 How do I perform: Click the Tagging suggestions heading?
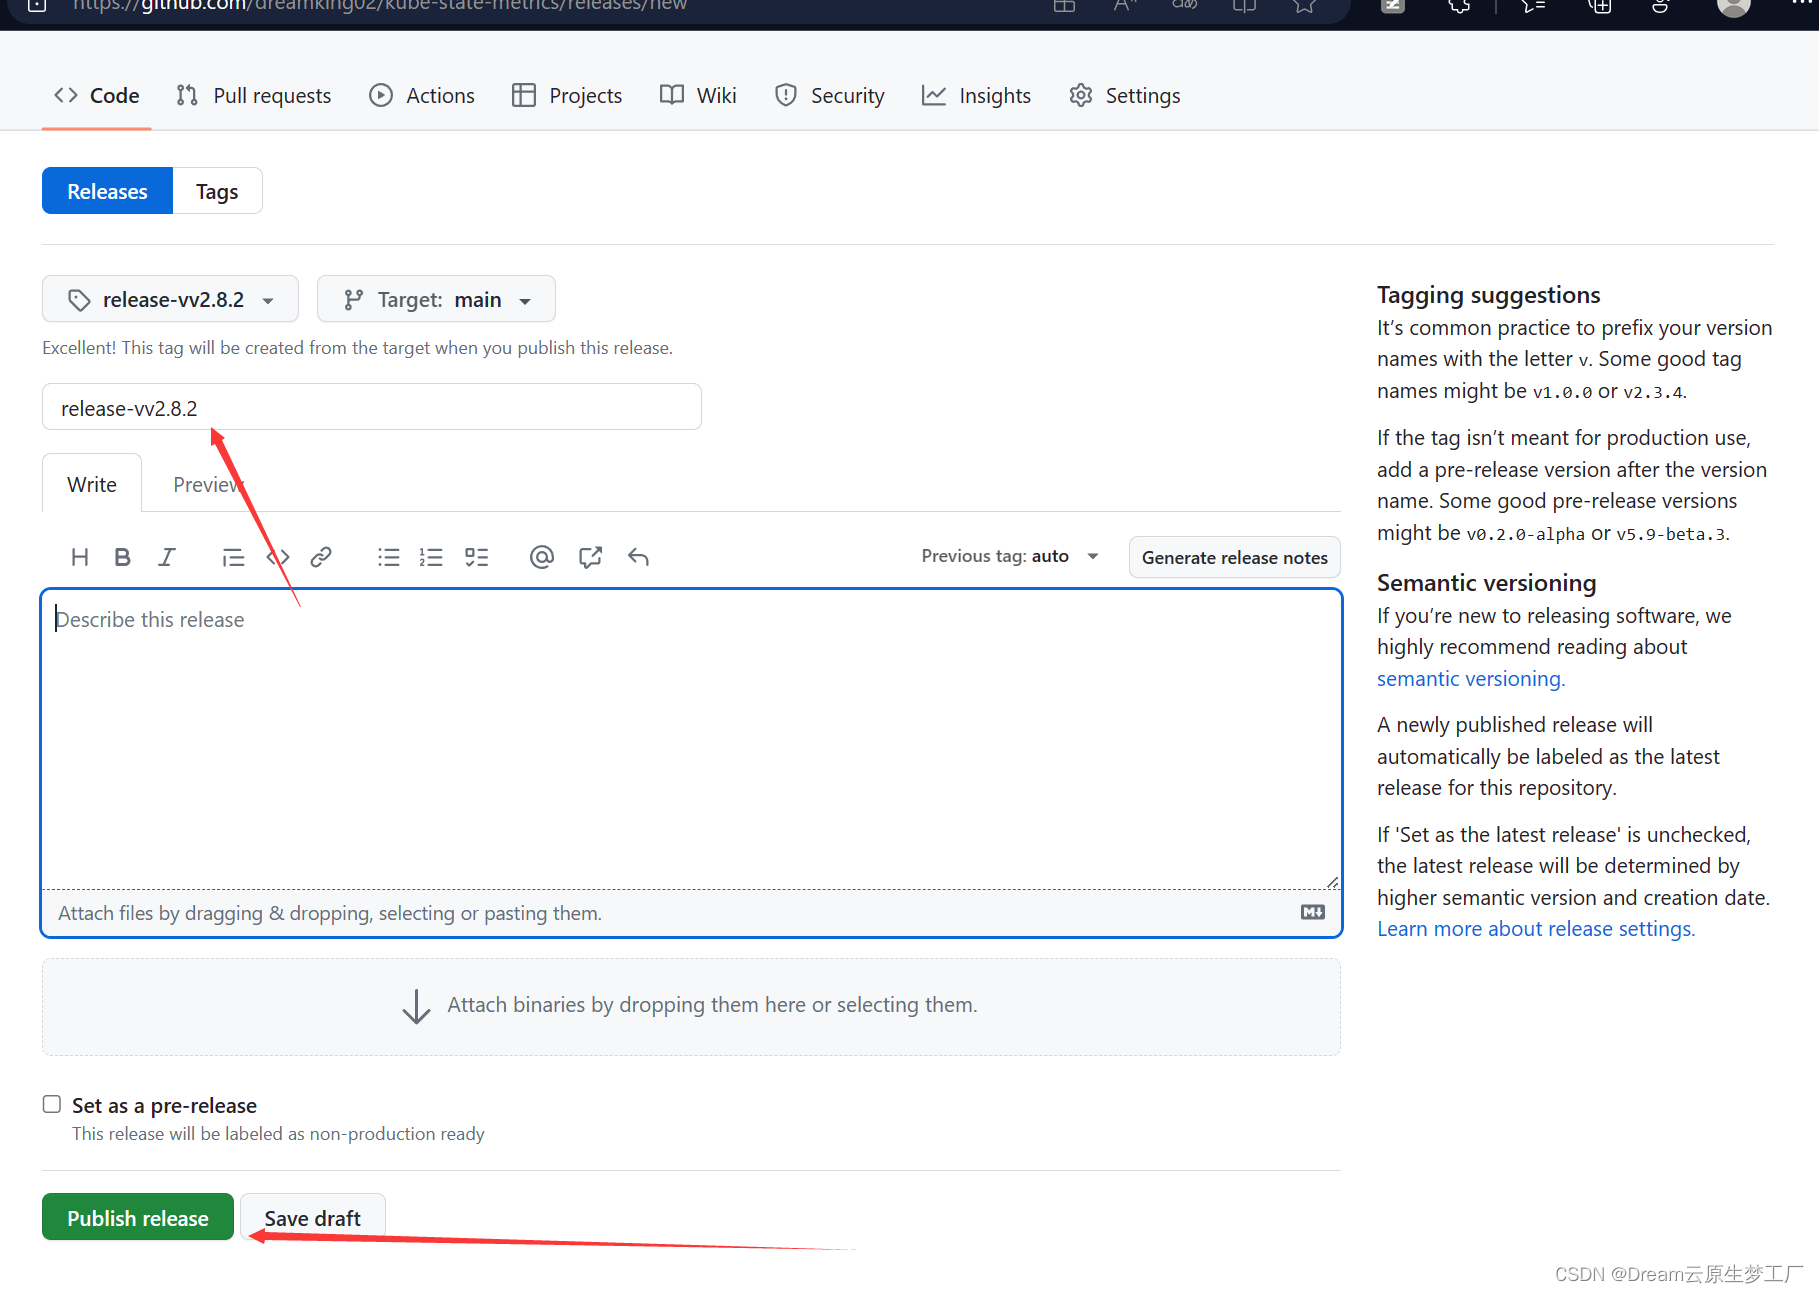[x=1488, y=295]
